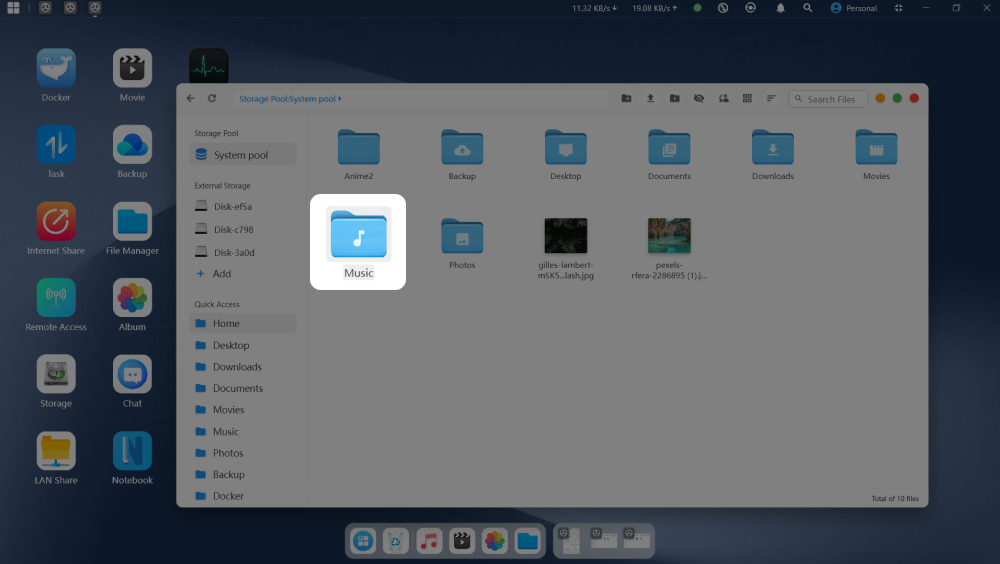This screenshot has height=564, width=1000.
Task: Toggle hidden files visibility eye icon
Action: point(699,98)
